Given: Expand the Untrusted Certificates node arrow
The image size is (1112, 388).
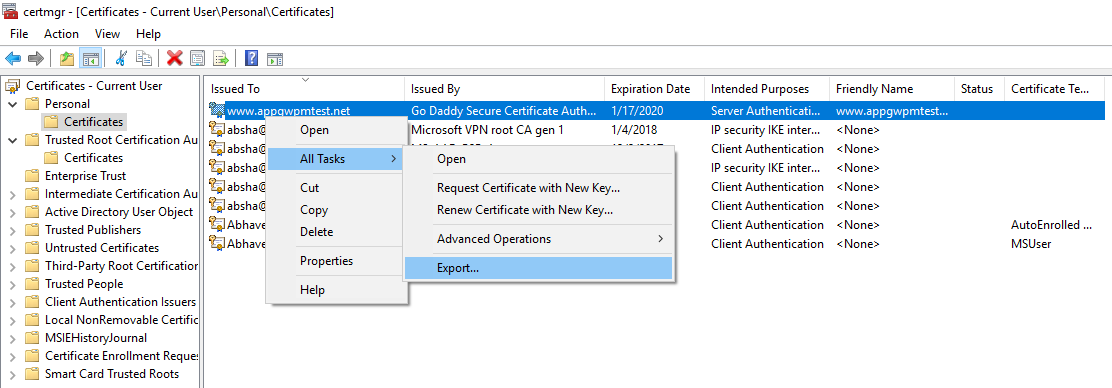Looking at the screenshot, I should pos(12,248).
